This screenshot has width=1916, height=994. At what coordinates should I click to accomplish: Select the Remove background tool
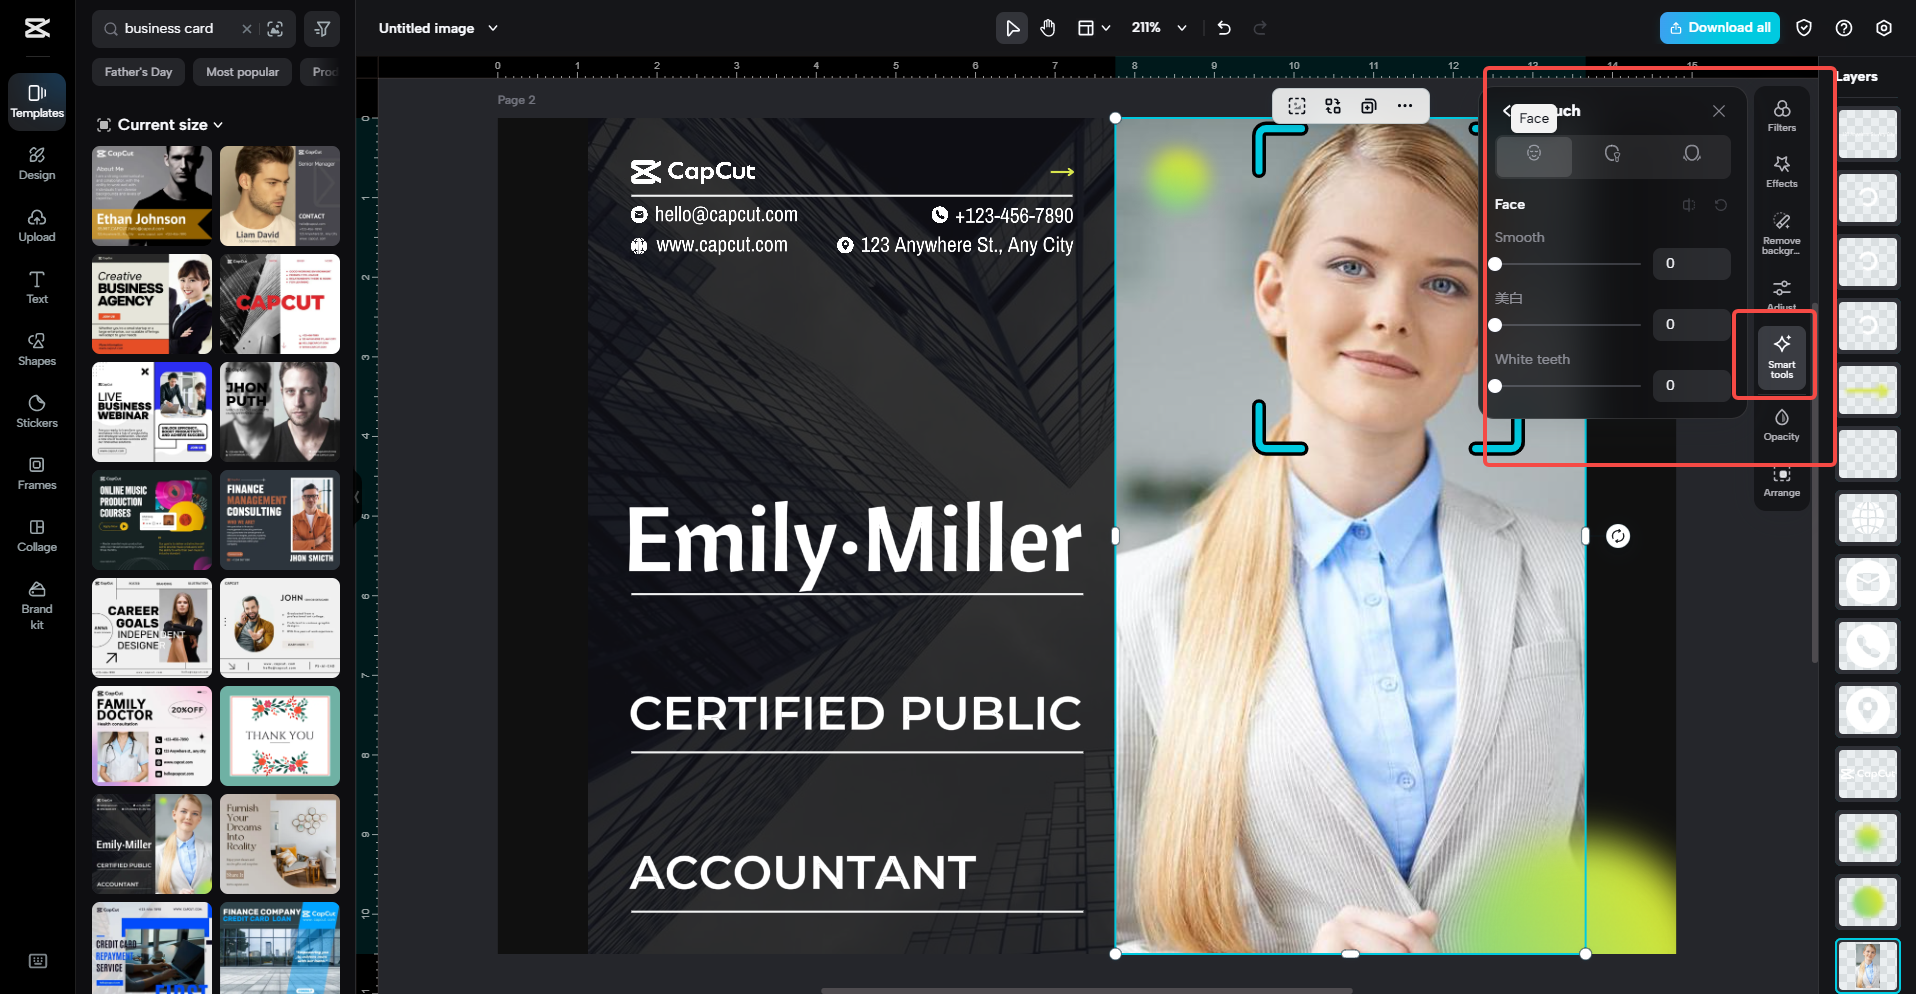tap(1781, 232)
